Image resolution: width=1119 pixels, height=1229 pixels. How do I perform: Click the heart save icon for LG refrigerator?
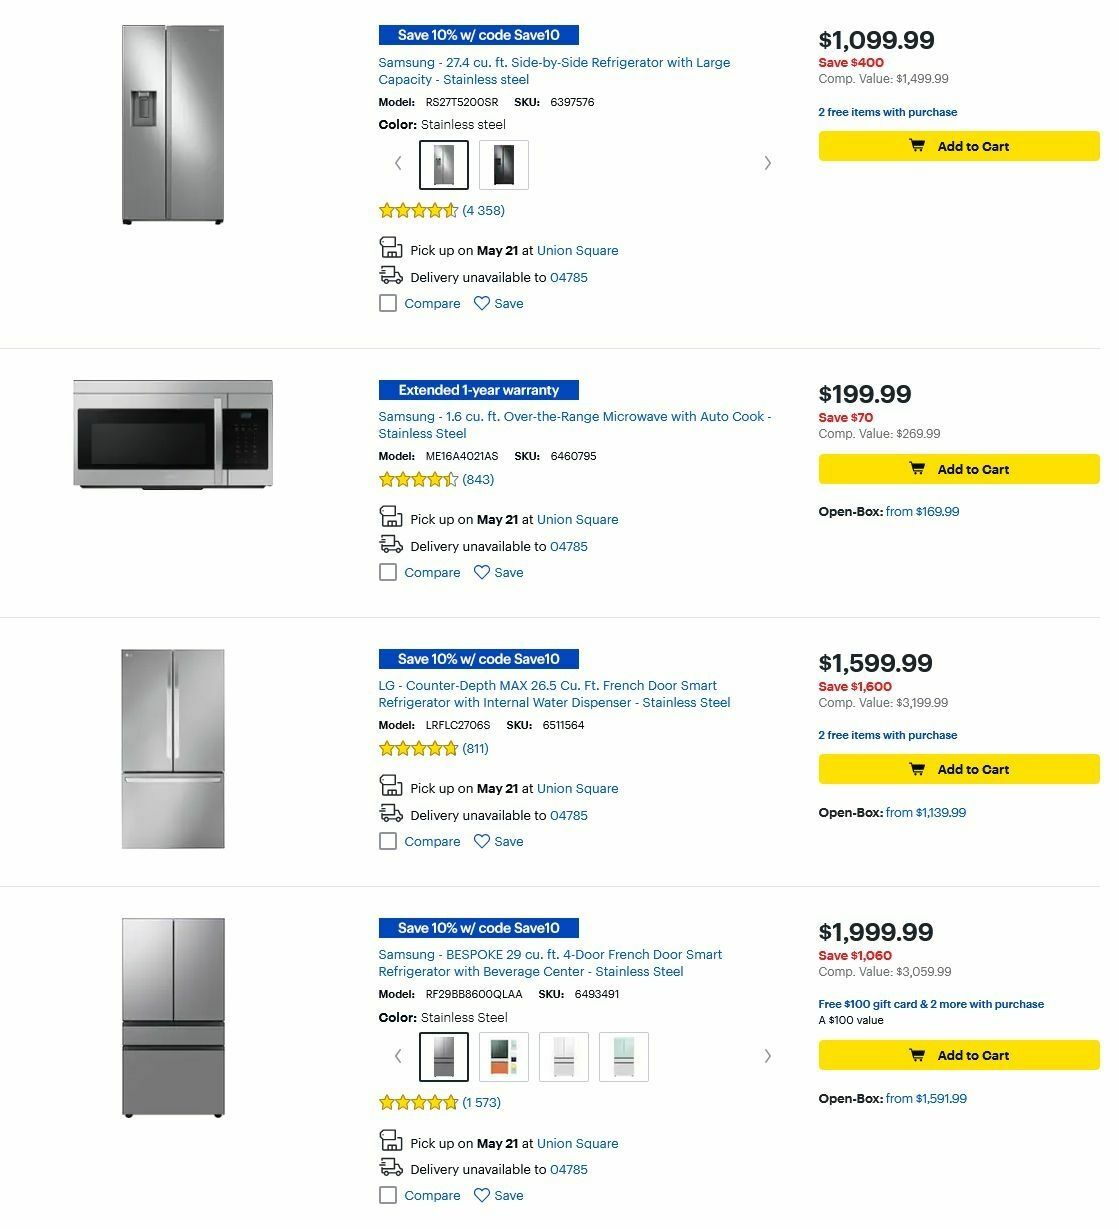pos(481,841)
